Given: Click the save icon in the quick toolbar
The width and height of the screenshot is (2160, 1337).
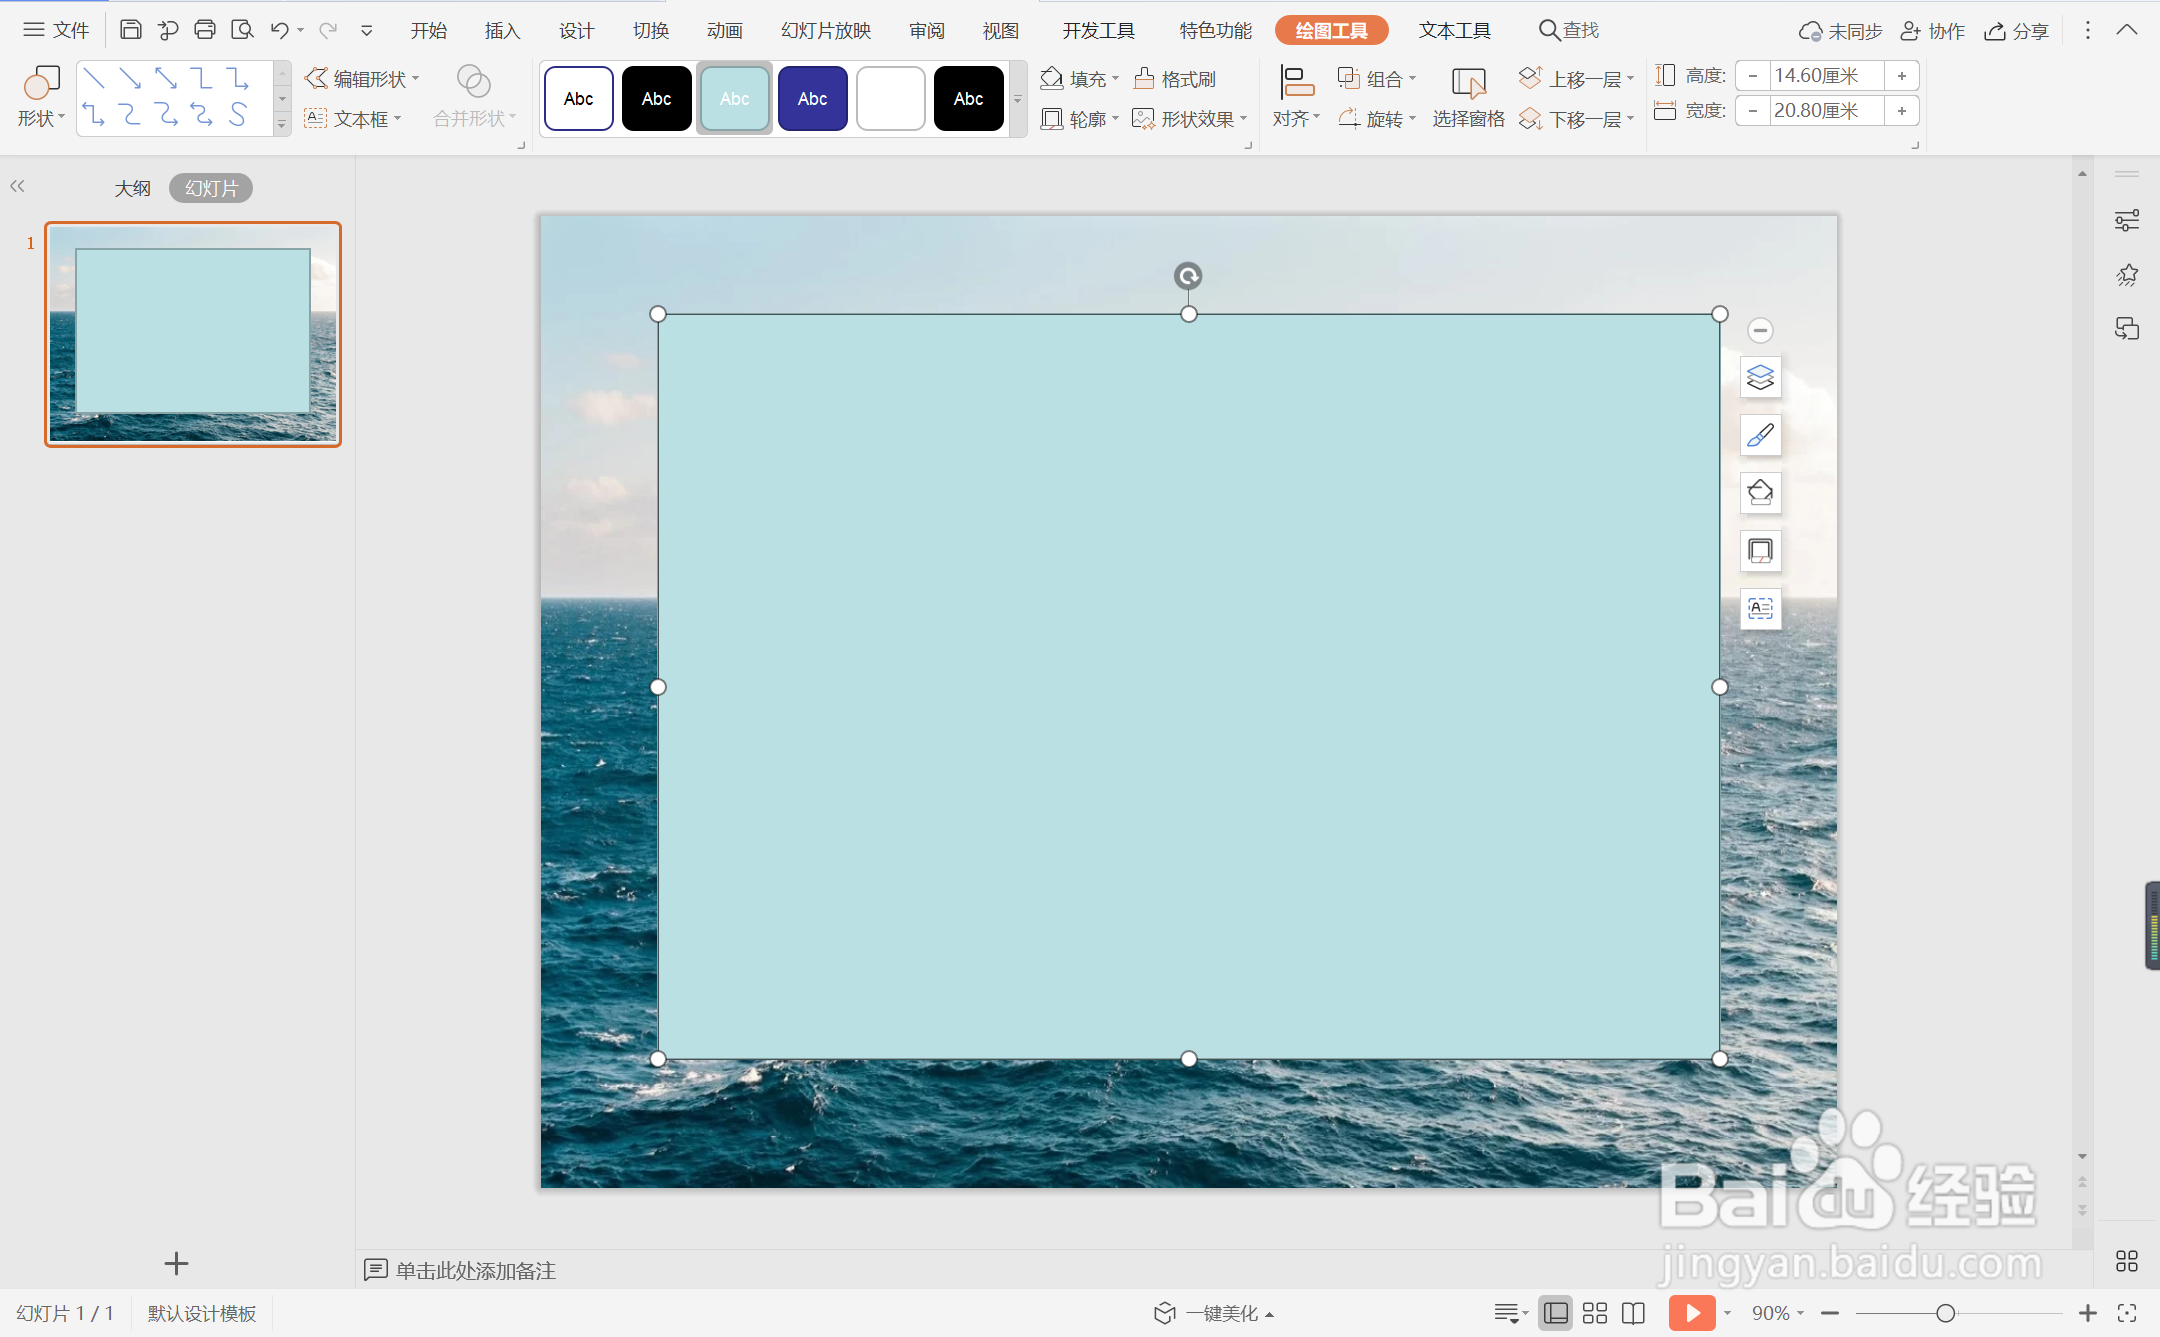Looking at the screenshot, I should [130, 30].
